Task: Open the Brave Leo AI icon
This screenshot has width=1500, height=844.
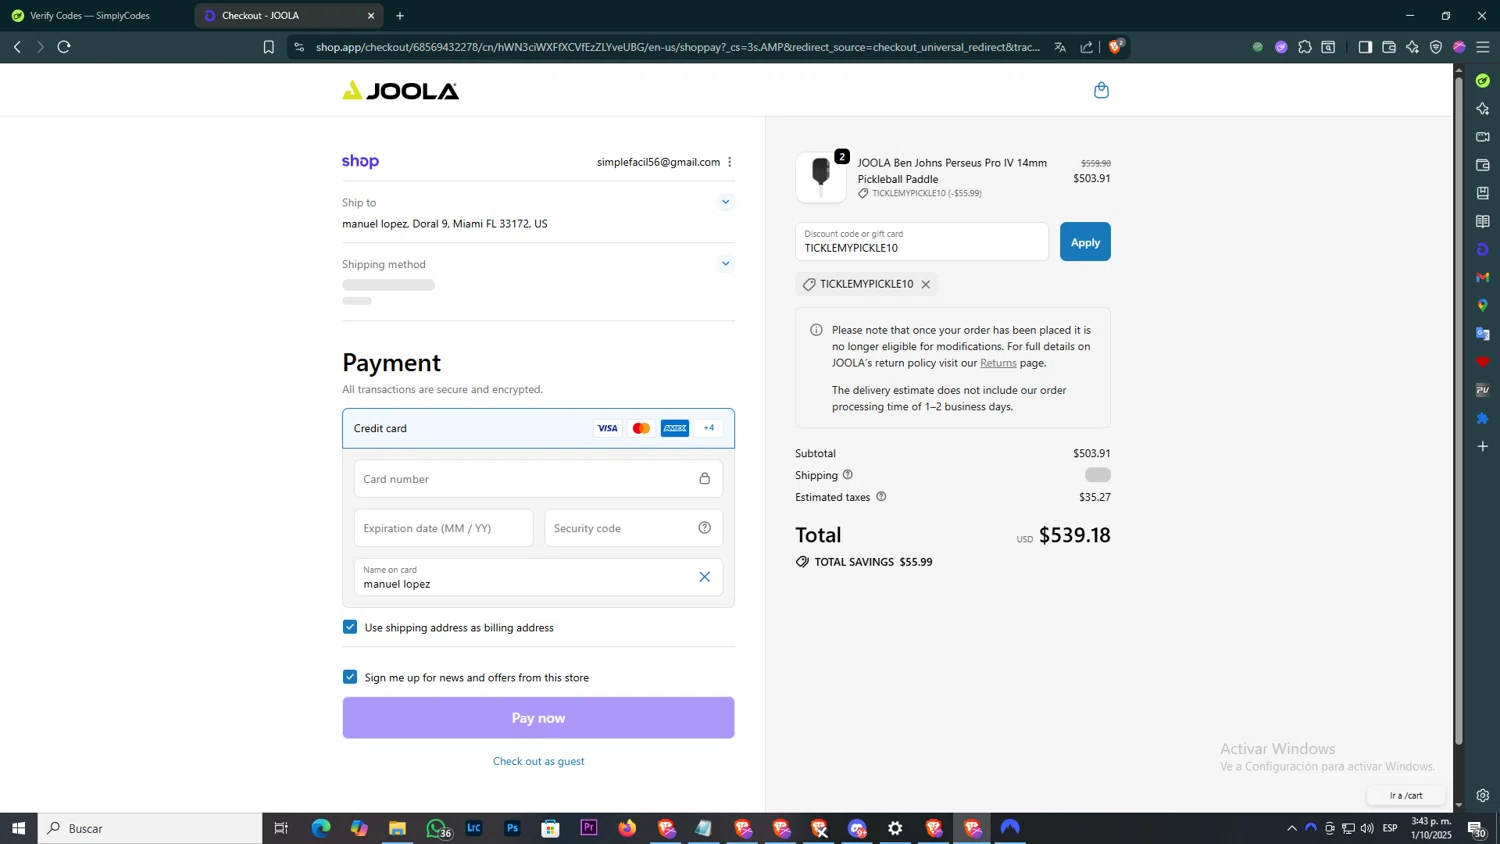Action: (1412, 47)
